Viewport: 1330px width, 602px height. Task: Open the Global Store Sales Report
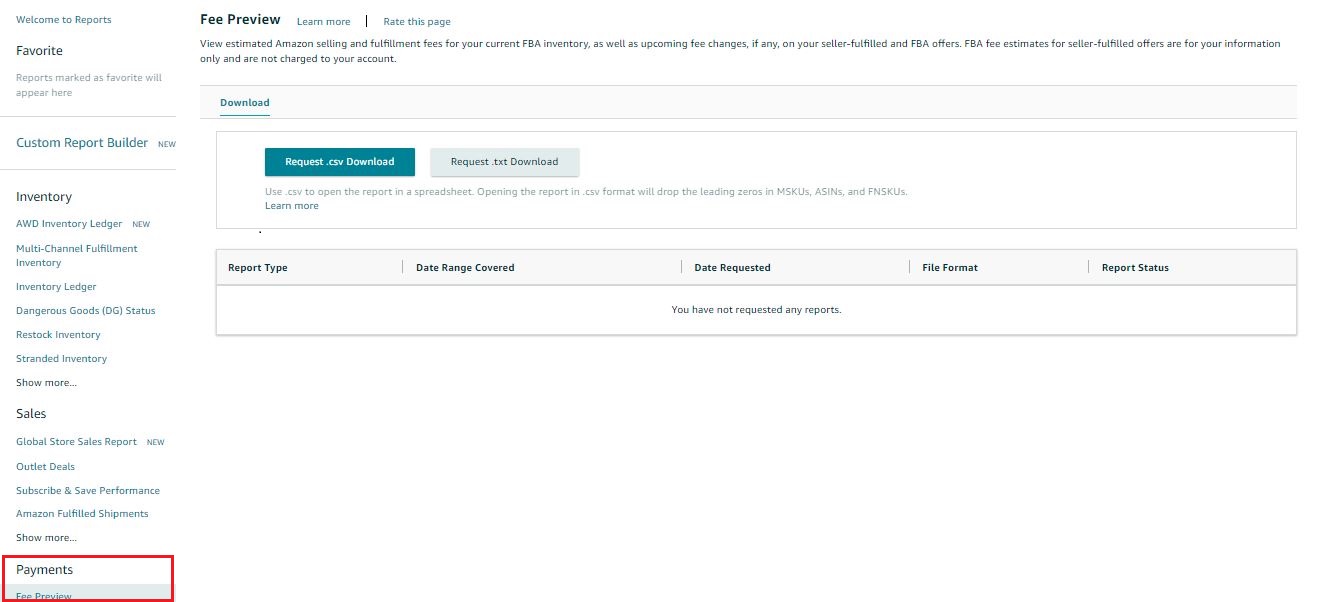coord(76,441)
